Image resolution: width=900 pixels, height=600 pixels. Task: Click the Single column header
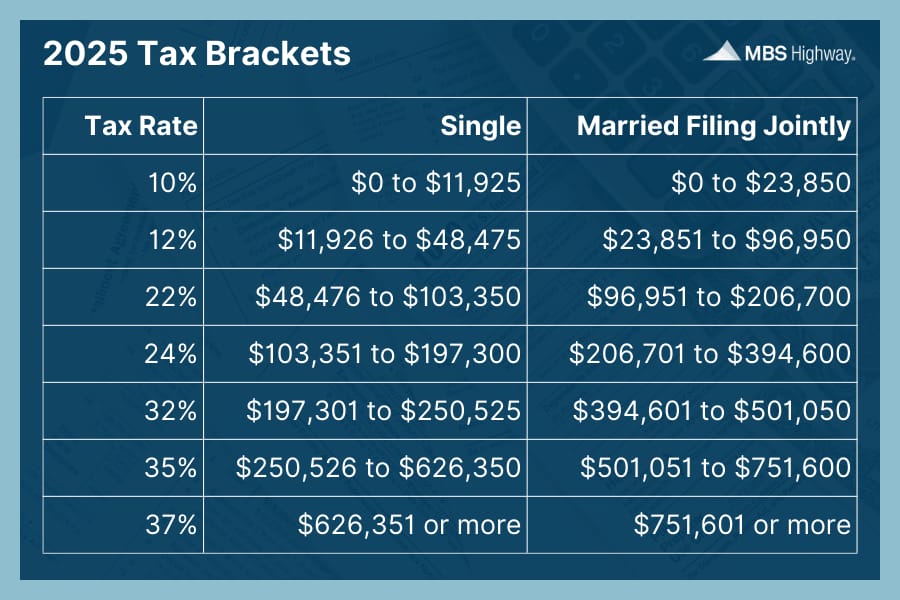365,126
